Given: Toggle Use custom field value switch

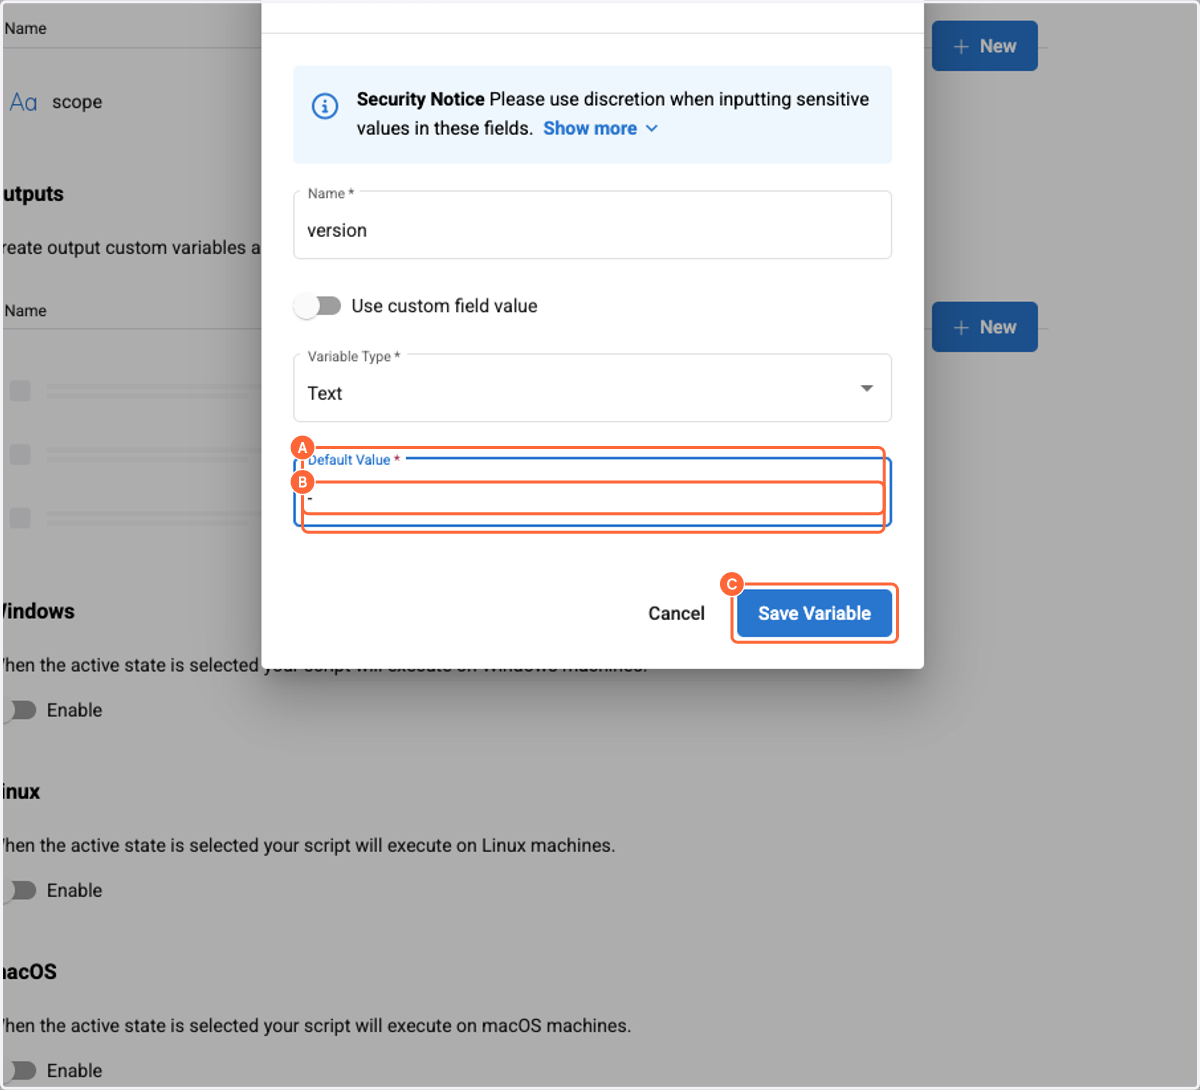Looking at the screenshot, I should 318,306.
